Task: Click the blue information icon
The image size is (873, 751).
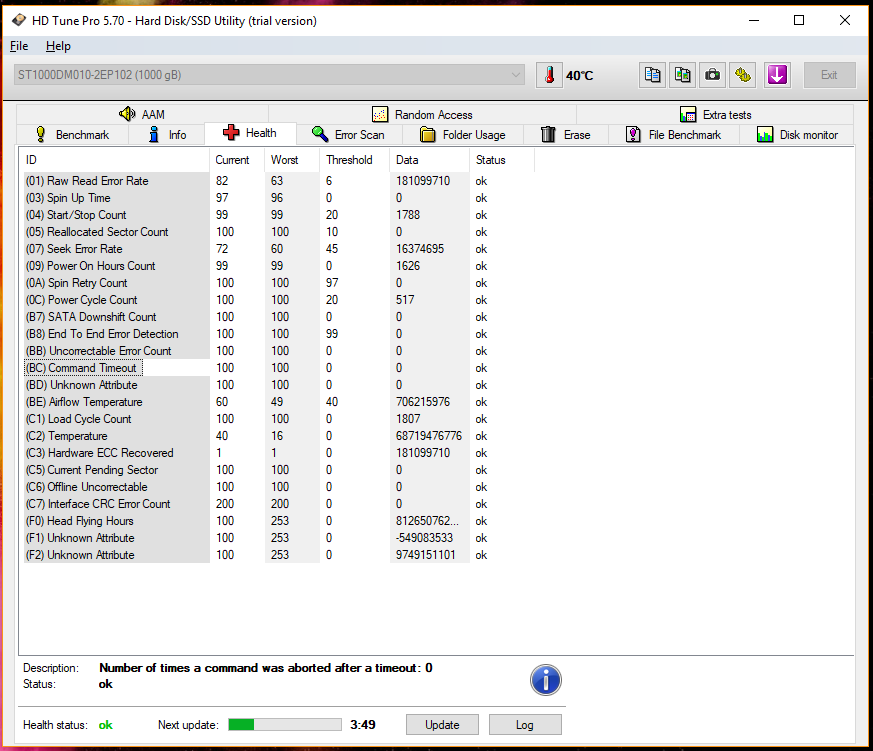Action: click(546, 680)
